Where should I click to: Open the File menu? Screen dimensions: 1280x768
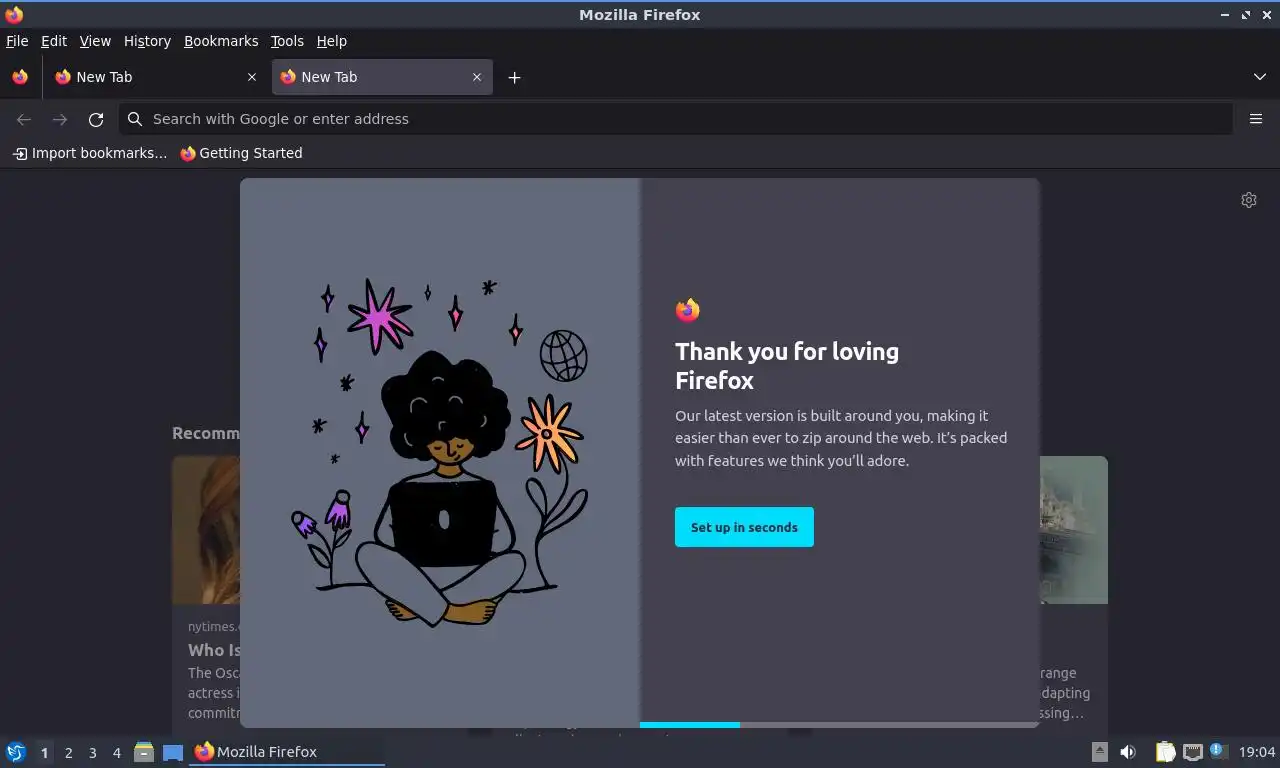tap(17, 41)
